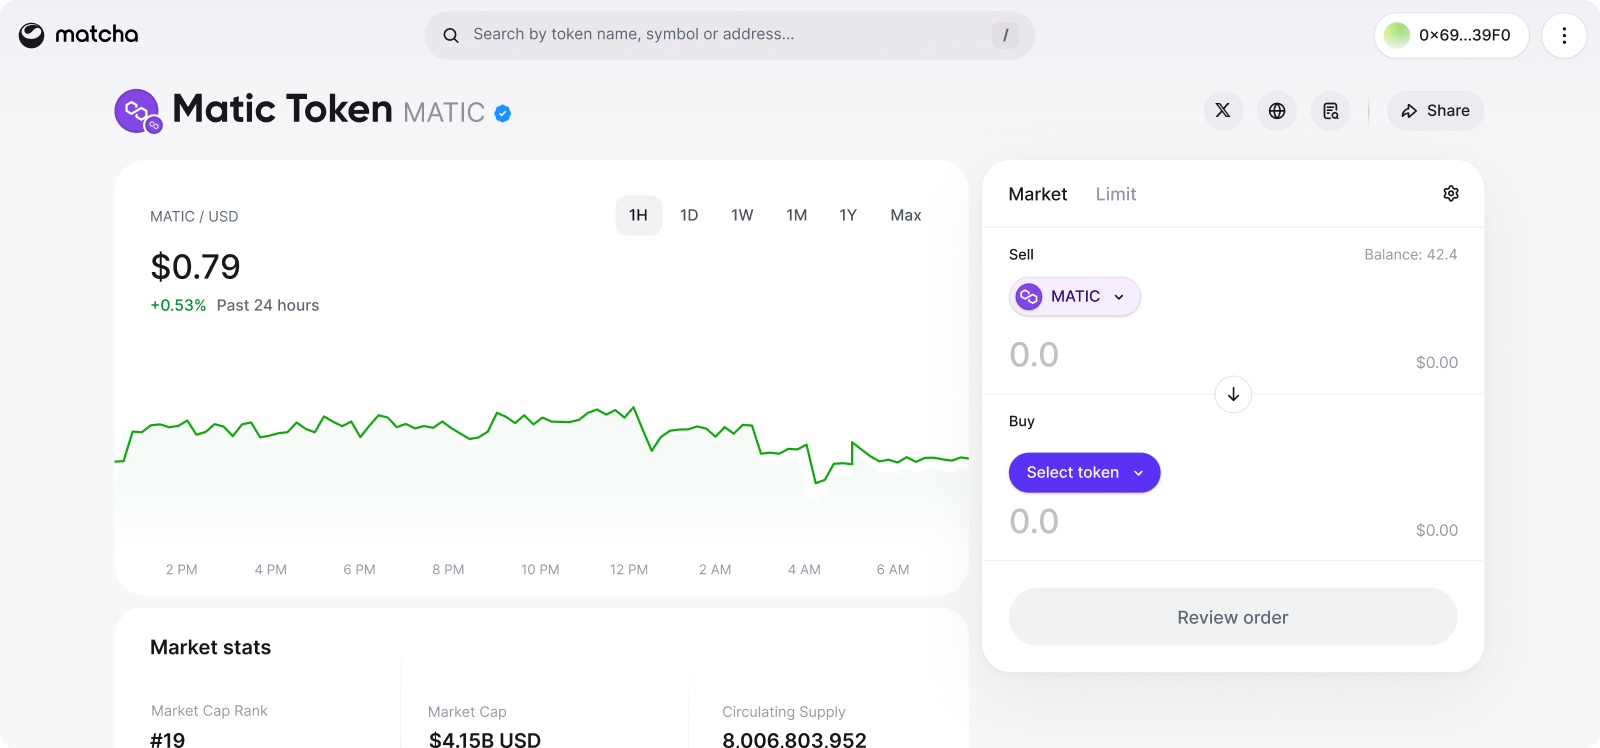Click the Market stats heading
Screen dimensions: 1600x748
210,647
